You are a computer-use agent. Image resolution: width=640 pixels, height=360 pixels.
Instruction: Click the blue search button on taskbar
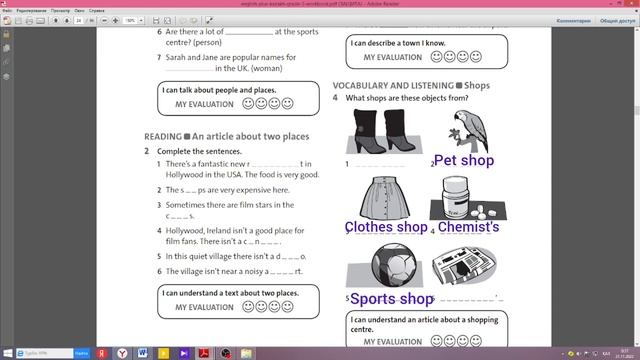[82, 353]
